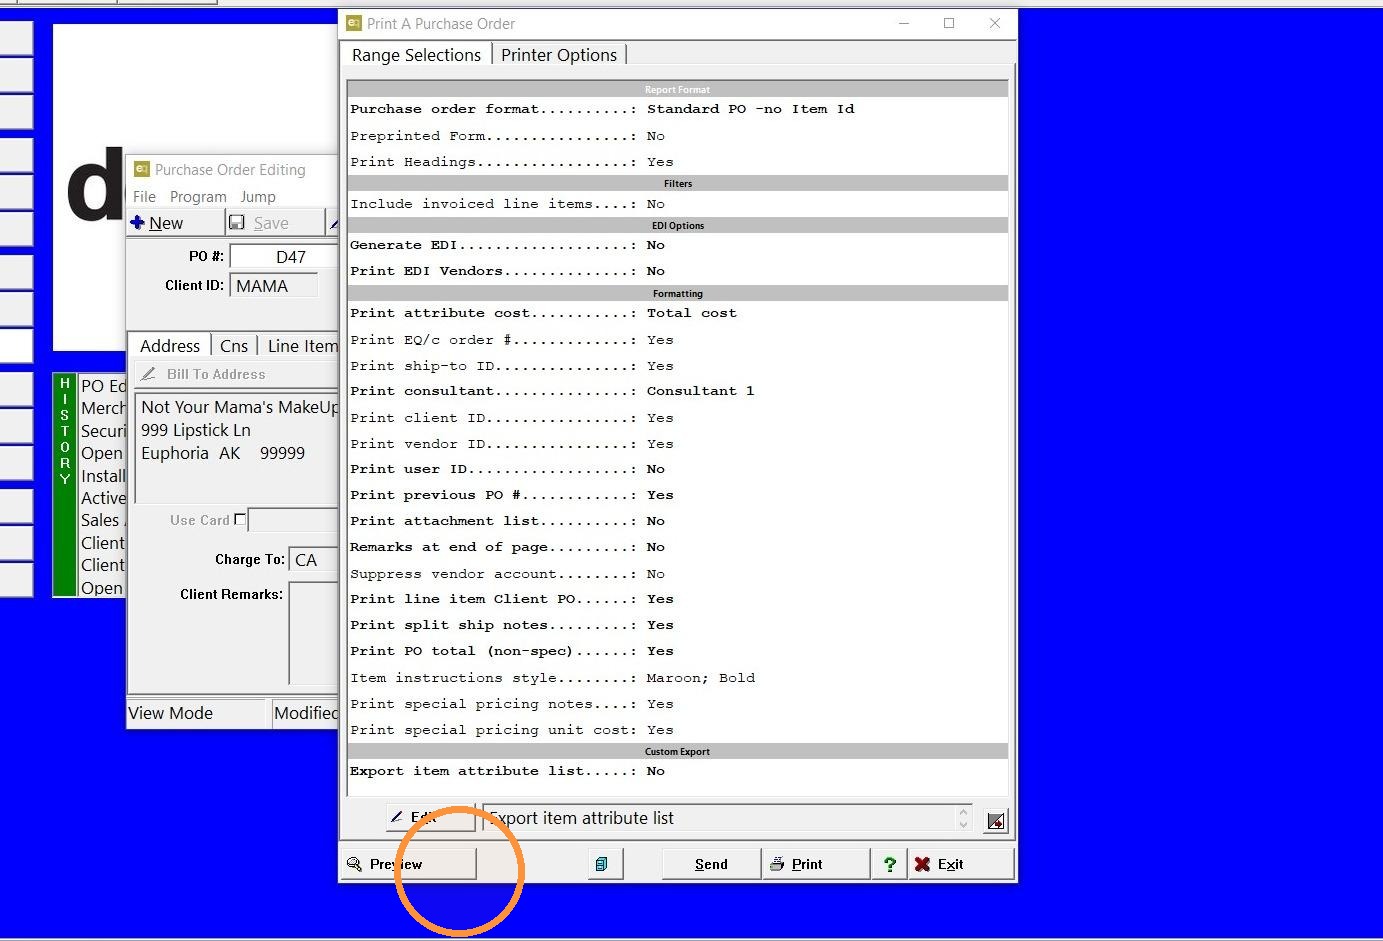Open Program menu in Purchase Order Editing
The width and height of the screenshot is (1383, 941).
coord(198,197)
